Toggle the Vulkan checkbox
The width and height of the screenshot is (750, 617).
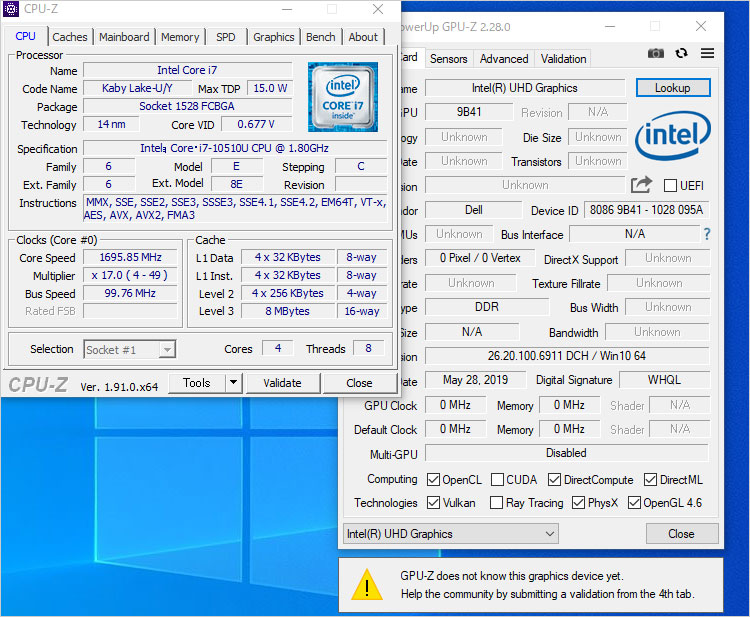(433, 502)
